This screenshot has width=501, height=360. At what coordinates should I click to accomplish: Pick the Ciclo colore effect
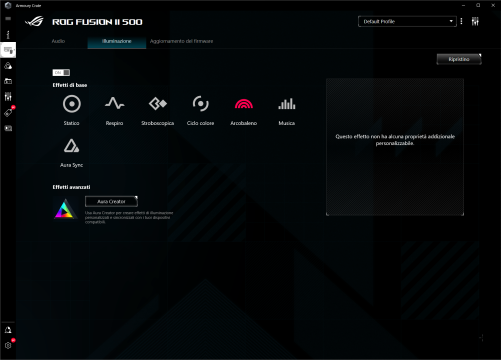[200, 110]
